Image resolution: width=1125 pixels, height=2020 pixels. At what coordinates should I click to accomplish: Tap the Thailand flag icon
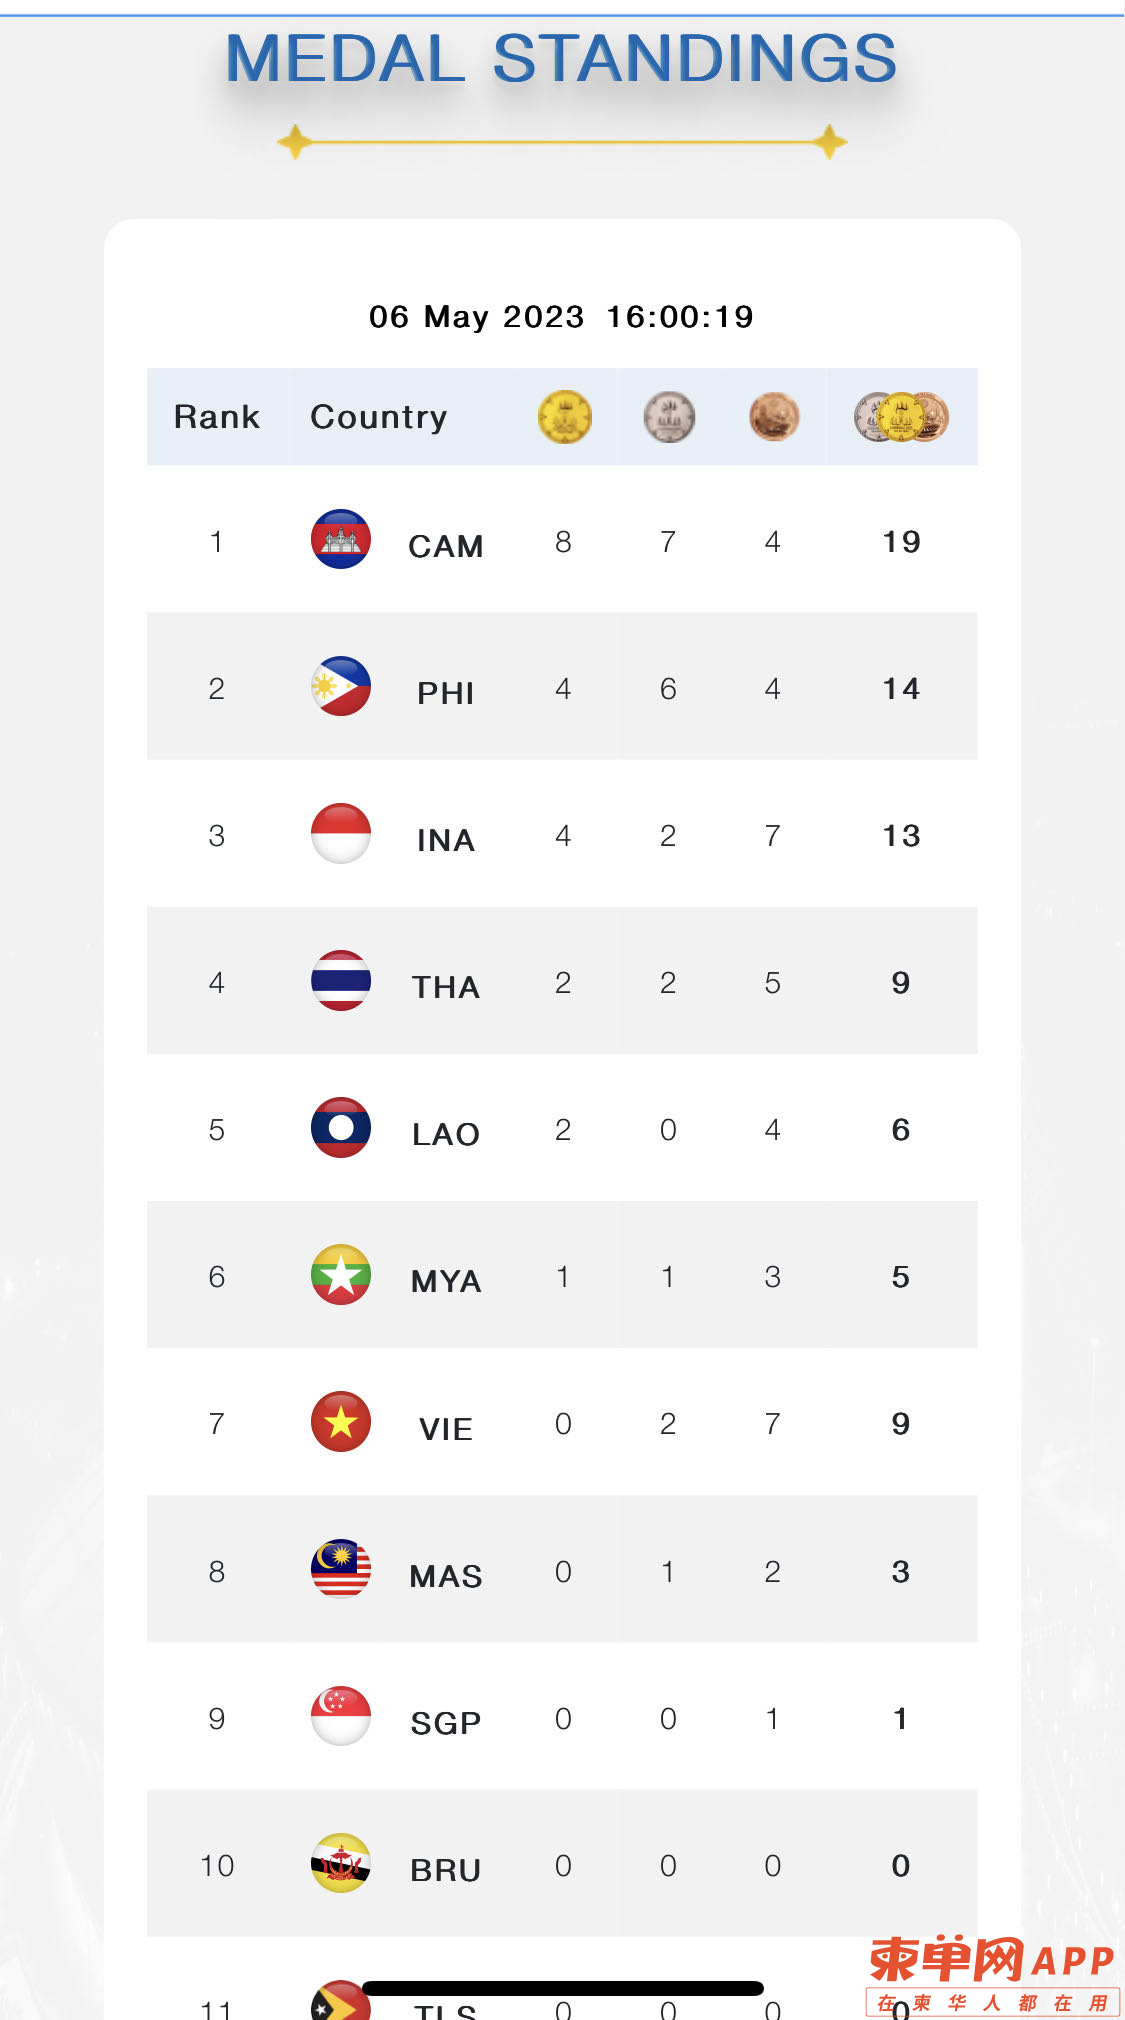pos(341,980)
